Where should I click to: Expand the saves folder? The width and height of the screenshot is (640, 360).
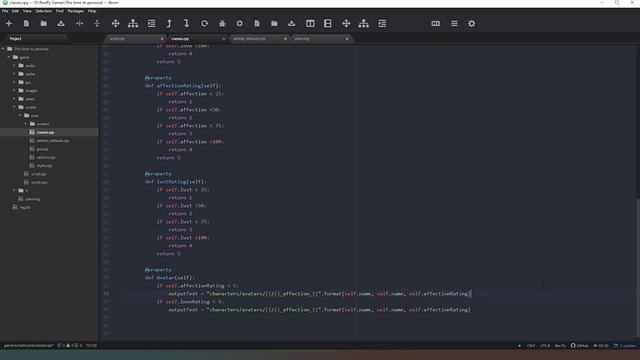pos(14,99)
